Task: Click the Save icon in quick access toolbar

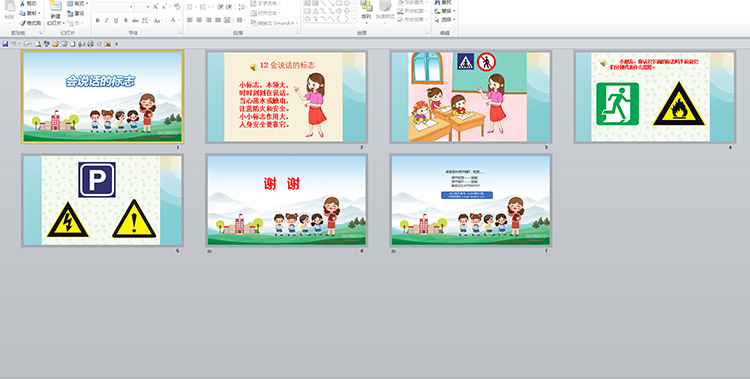Action: point(5,44)
